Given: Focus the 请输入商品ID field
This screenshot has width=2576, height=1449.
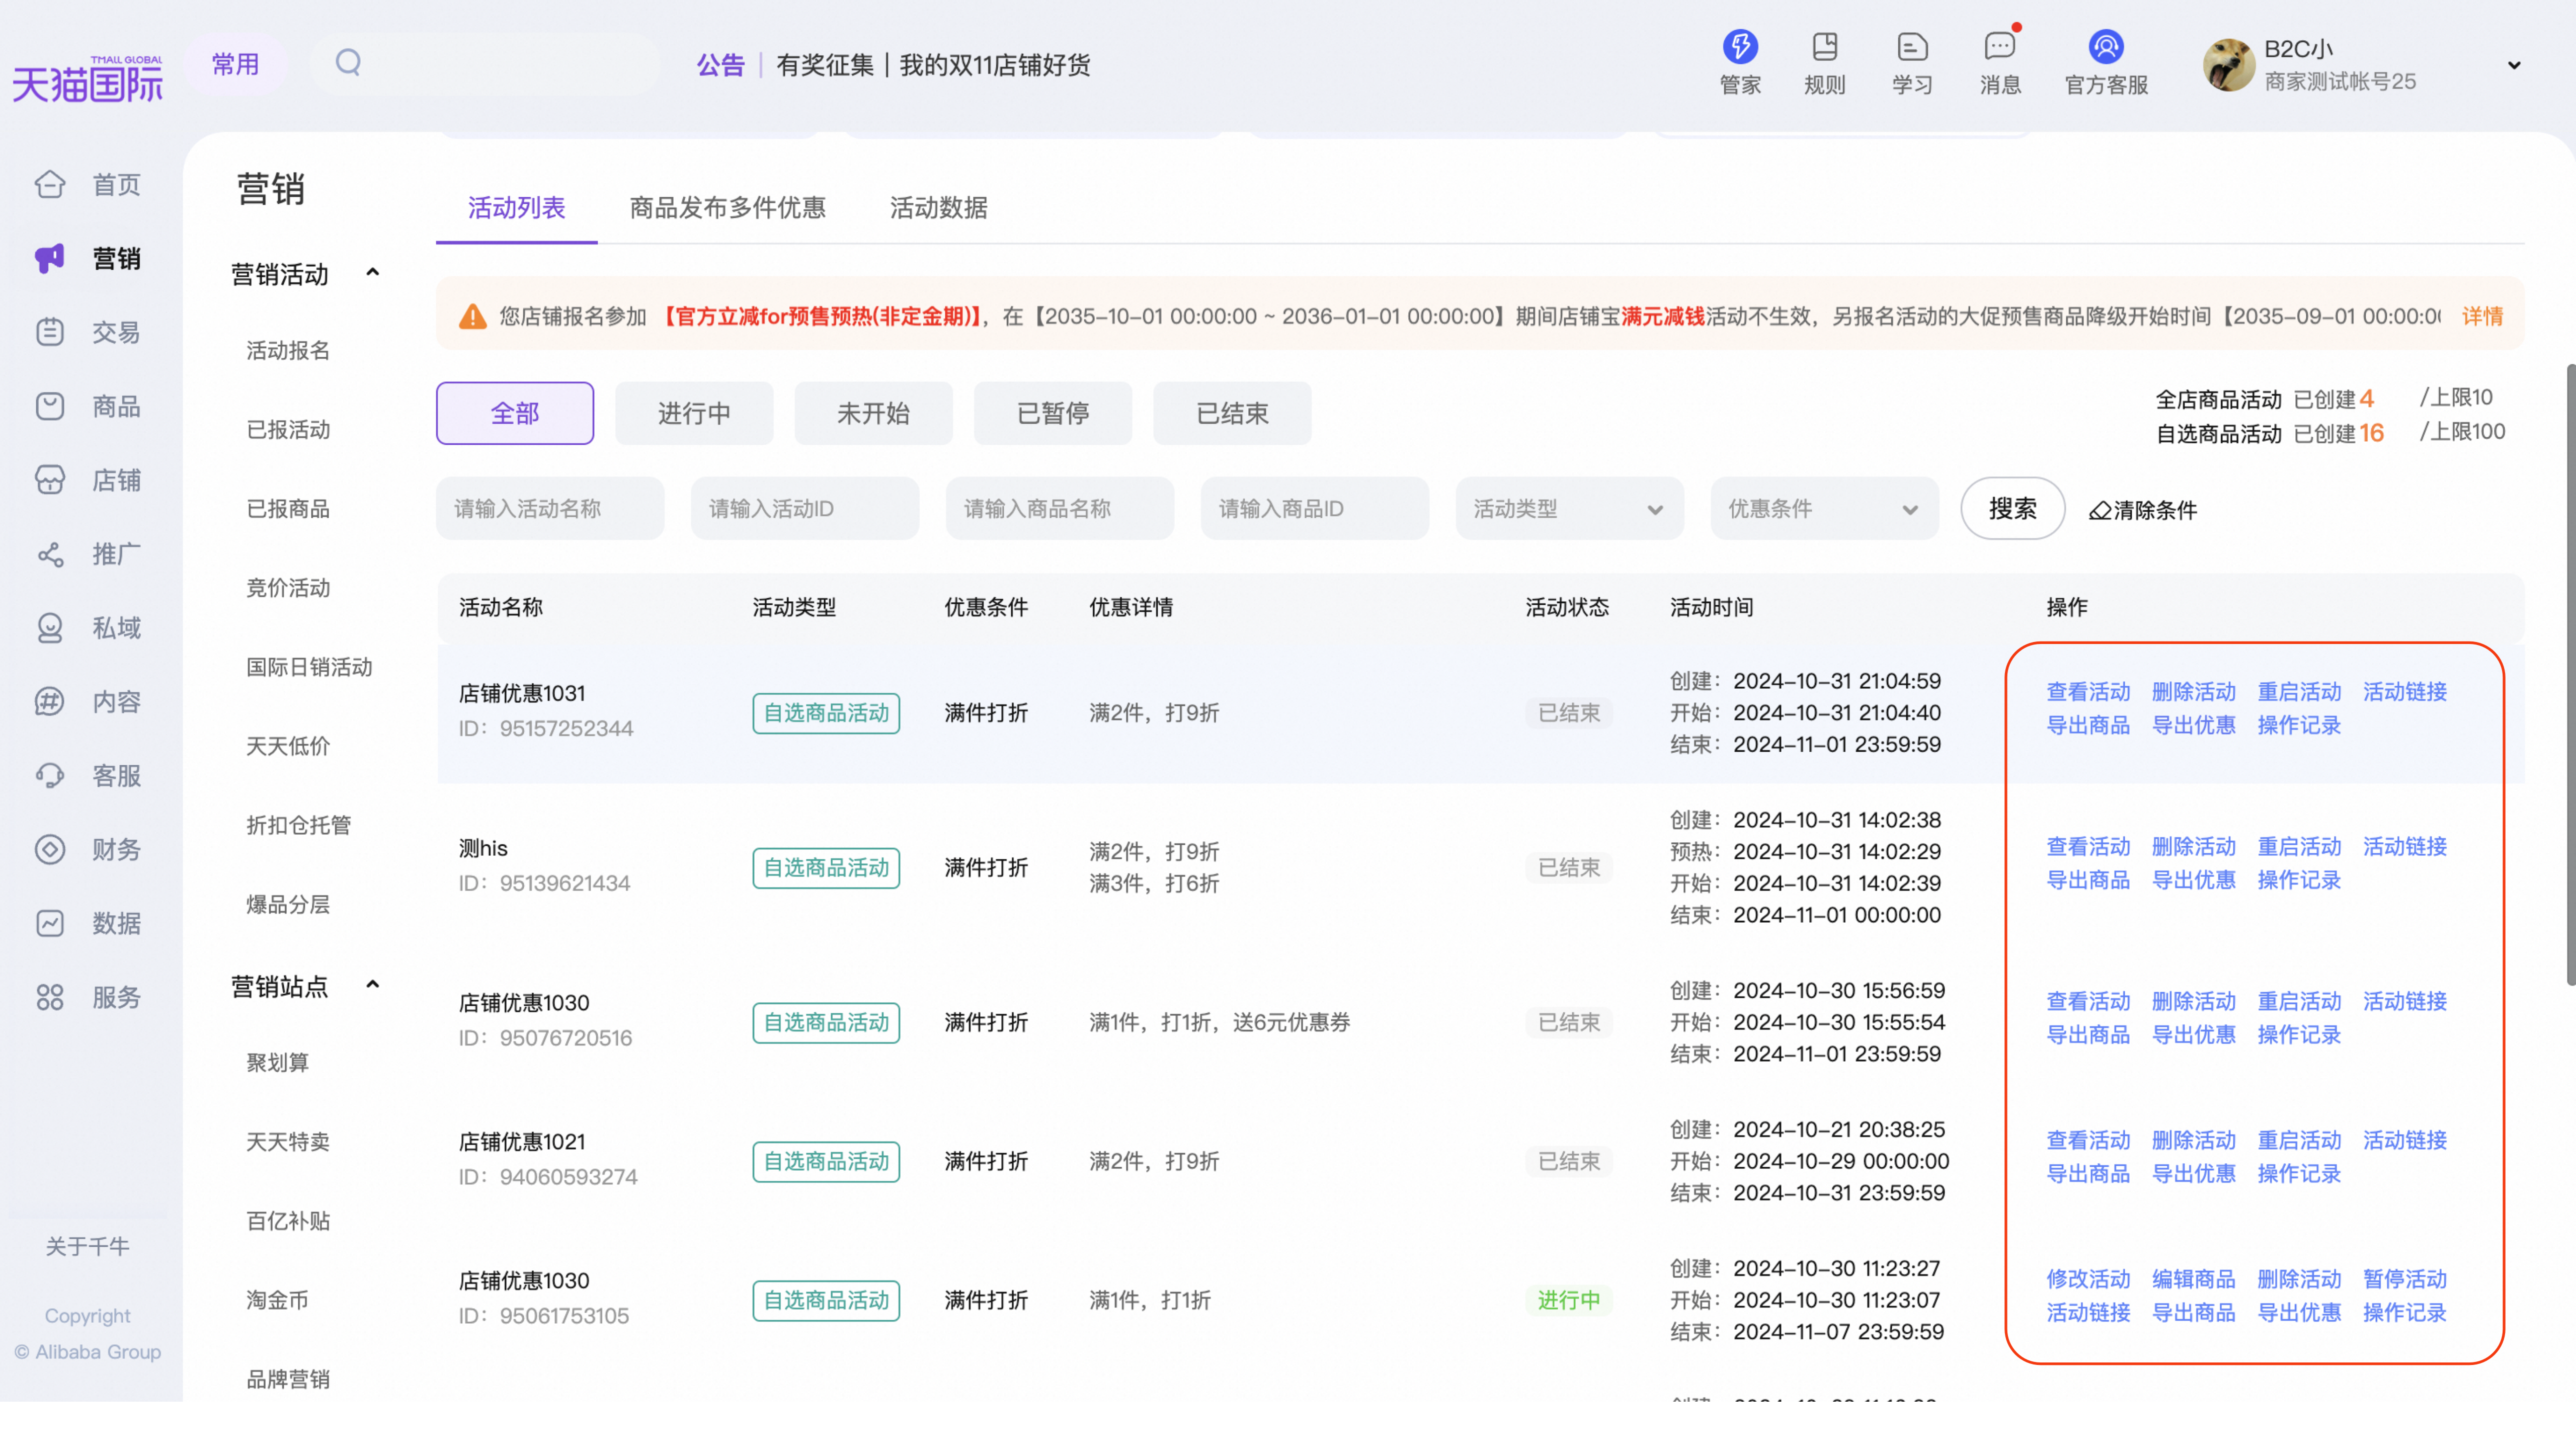Looking at the screenshot, I should pos(1315,509).
